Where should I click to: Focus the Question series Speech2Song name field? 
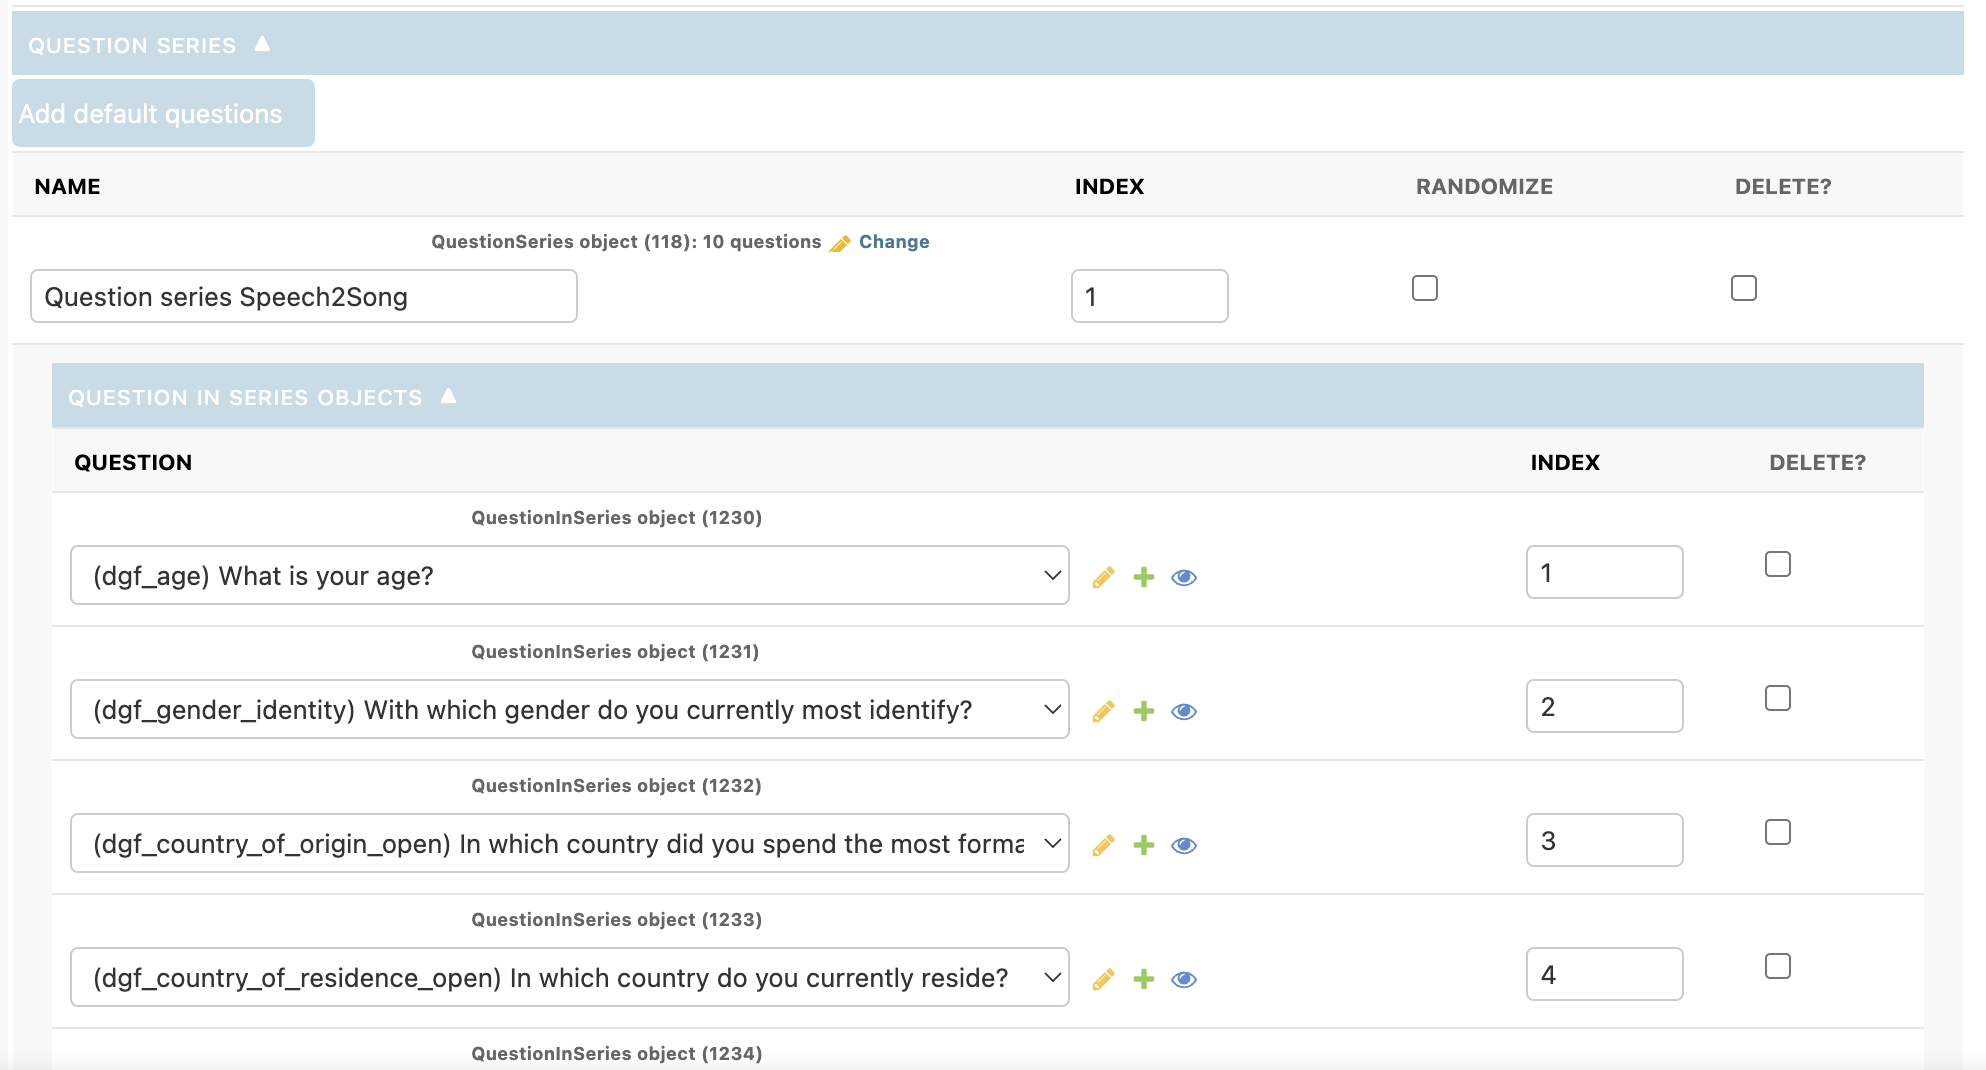tap(304, 296)
